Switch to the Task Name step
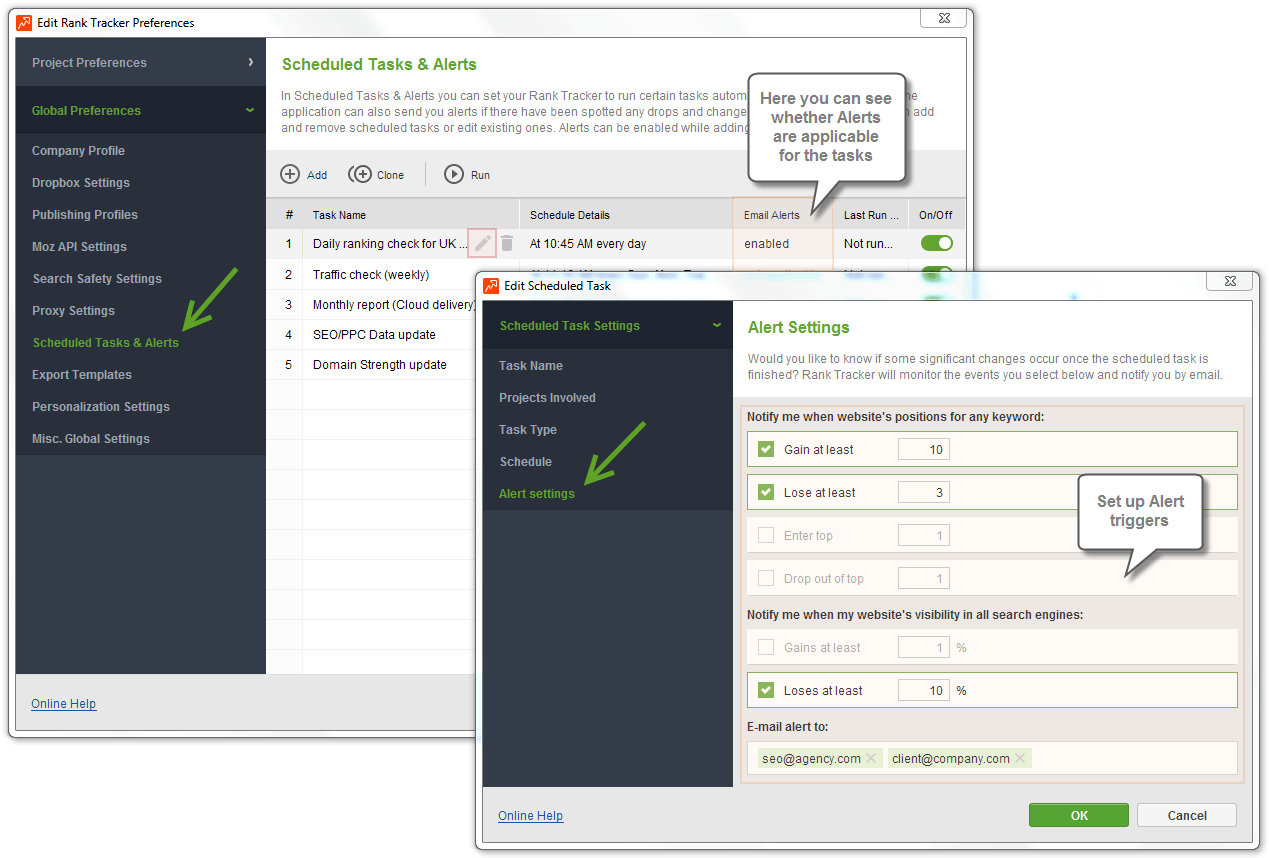The height and width of the screenshot is (858, 1269). (x=531, y=366)
